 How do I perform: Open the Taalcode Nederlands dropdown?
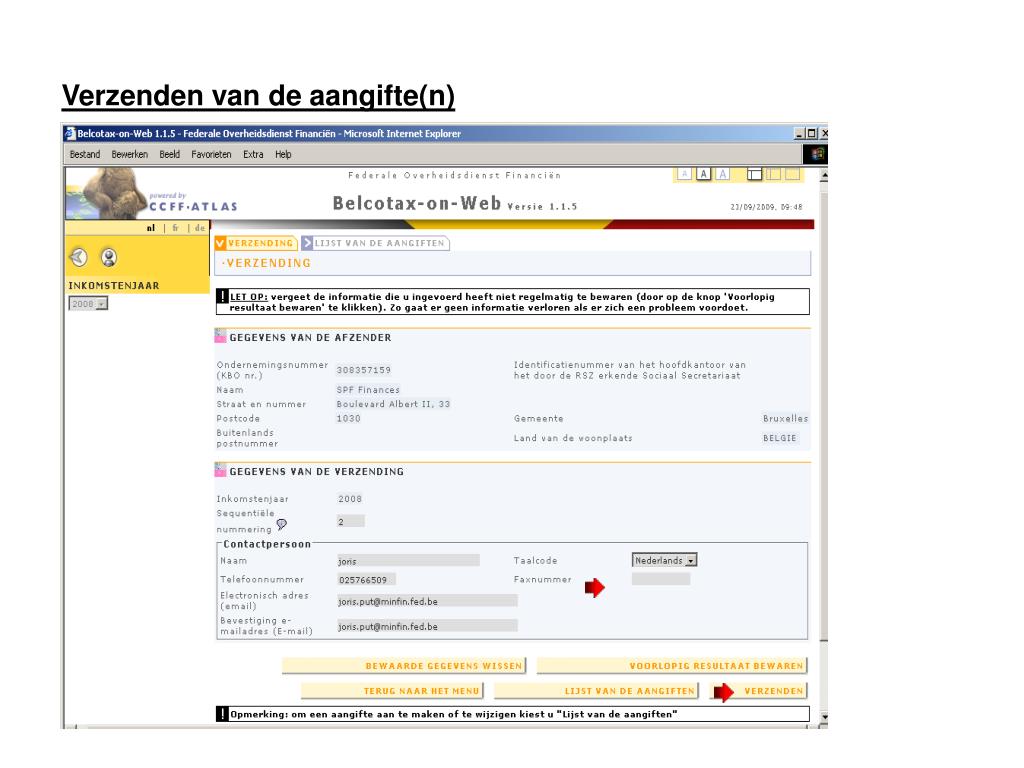(664, 560)
